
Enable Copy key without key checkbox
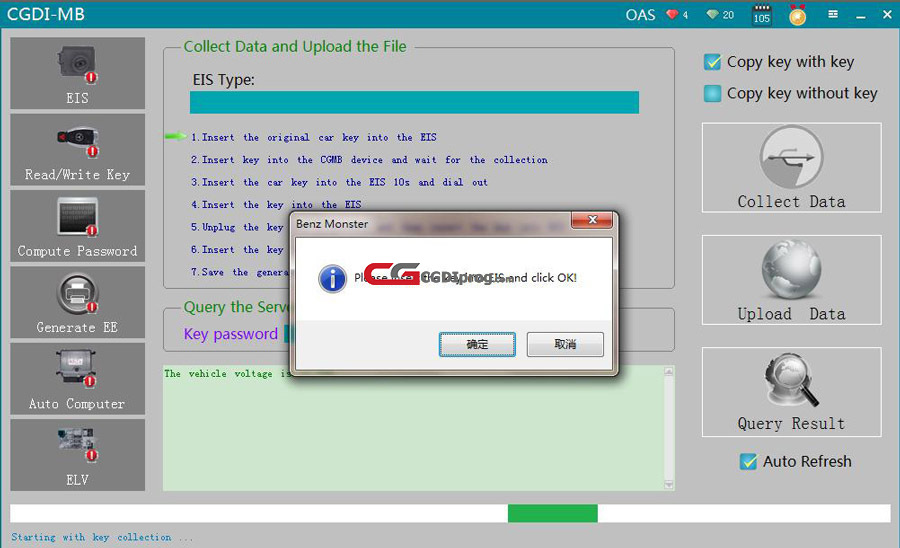(712, 94)
